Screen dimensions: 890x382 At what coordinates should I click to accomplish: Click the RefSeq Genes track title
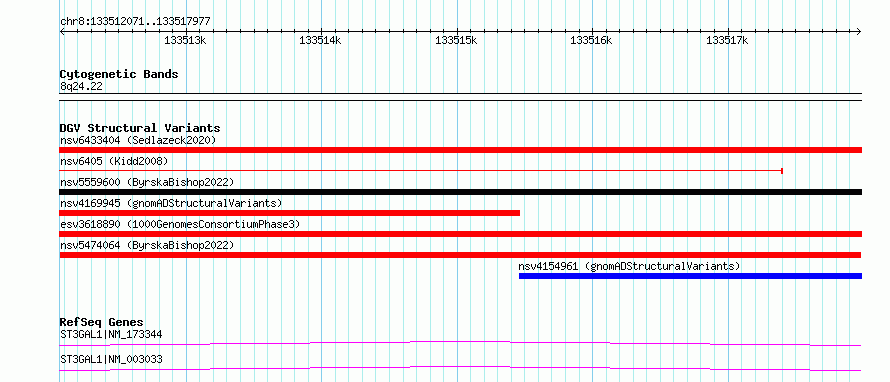(102, 322)
